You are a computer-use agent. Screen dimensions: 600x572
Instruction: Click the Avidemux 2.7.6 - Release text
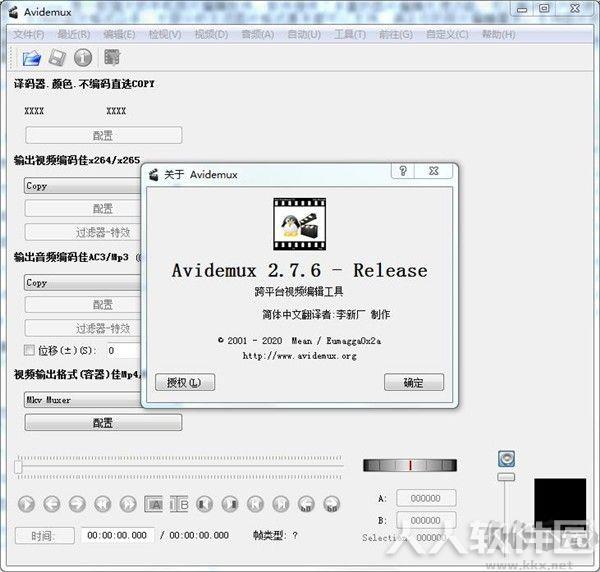(x=300, y=271)
